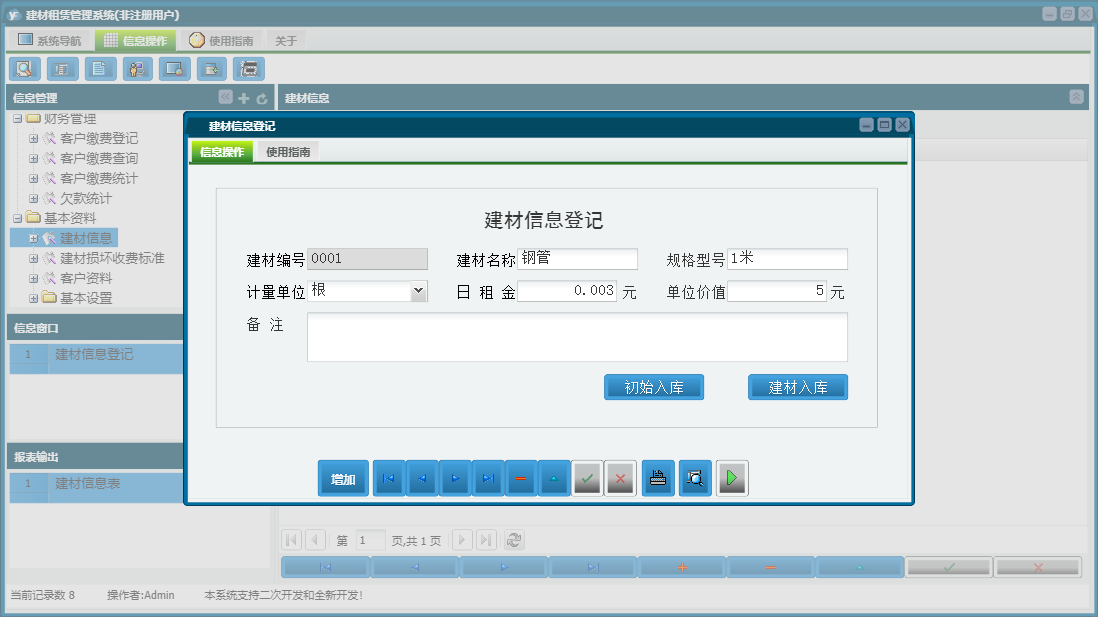This screenshot has height=617, width=1098.
Task: Click the 初始入库 button
Action: coord(654,387)
